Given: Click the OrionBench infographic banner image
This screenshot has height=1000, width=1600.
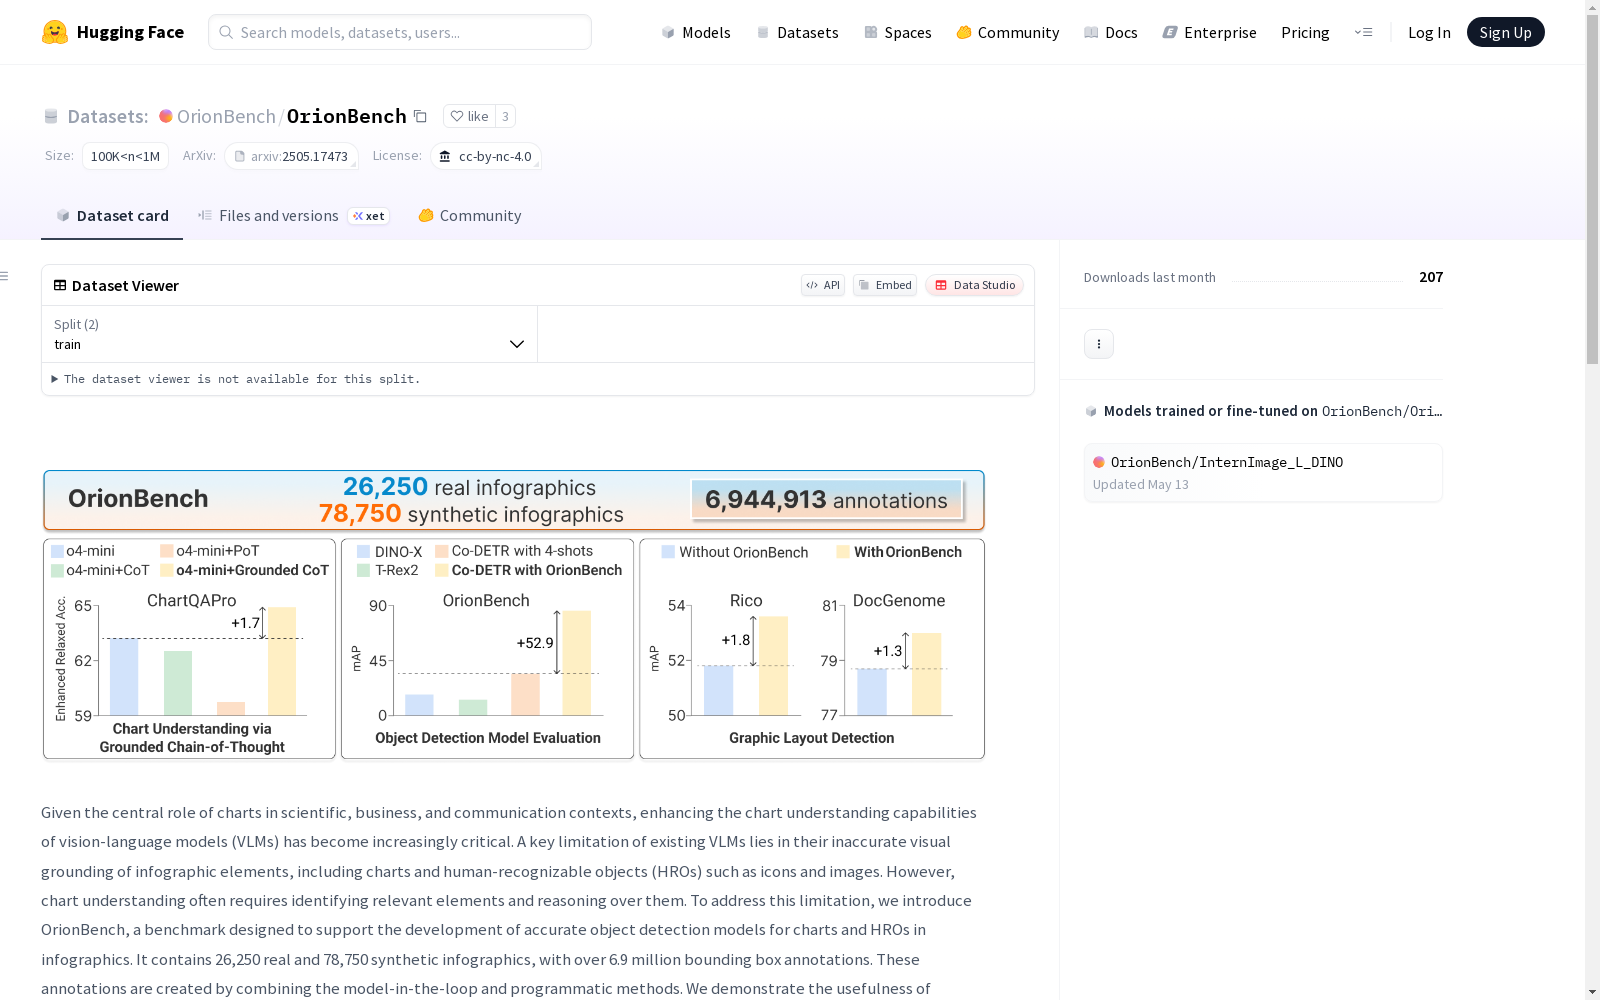Looking at the screenshot, I should coord(514,615).
